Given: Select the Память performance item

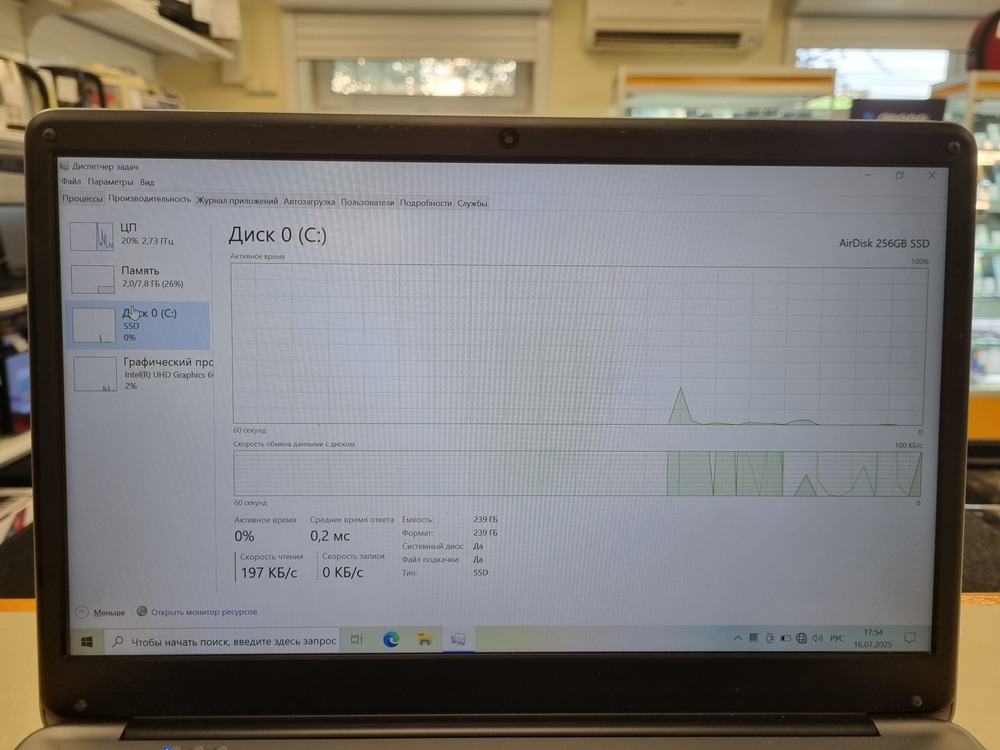Looking at the screenshot, I should point(139,278).
